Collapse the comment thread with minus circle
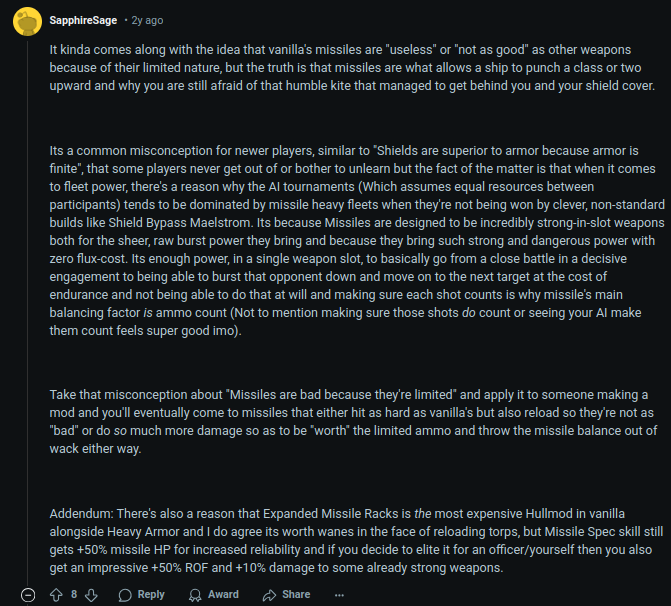This screenshot has width=671, height=606. [x=28, y=595]
